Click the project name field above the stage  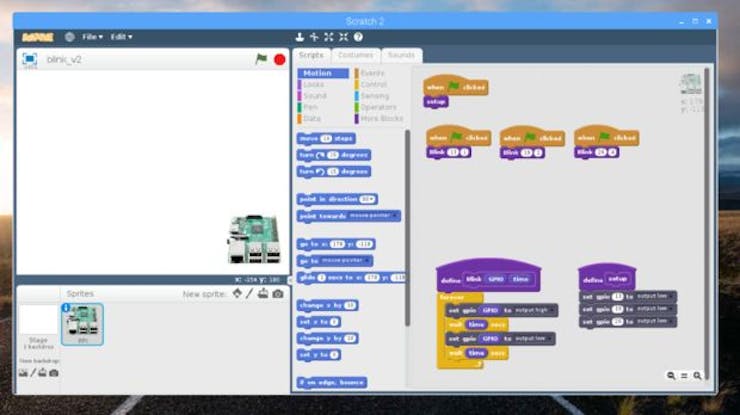[64, 59]
